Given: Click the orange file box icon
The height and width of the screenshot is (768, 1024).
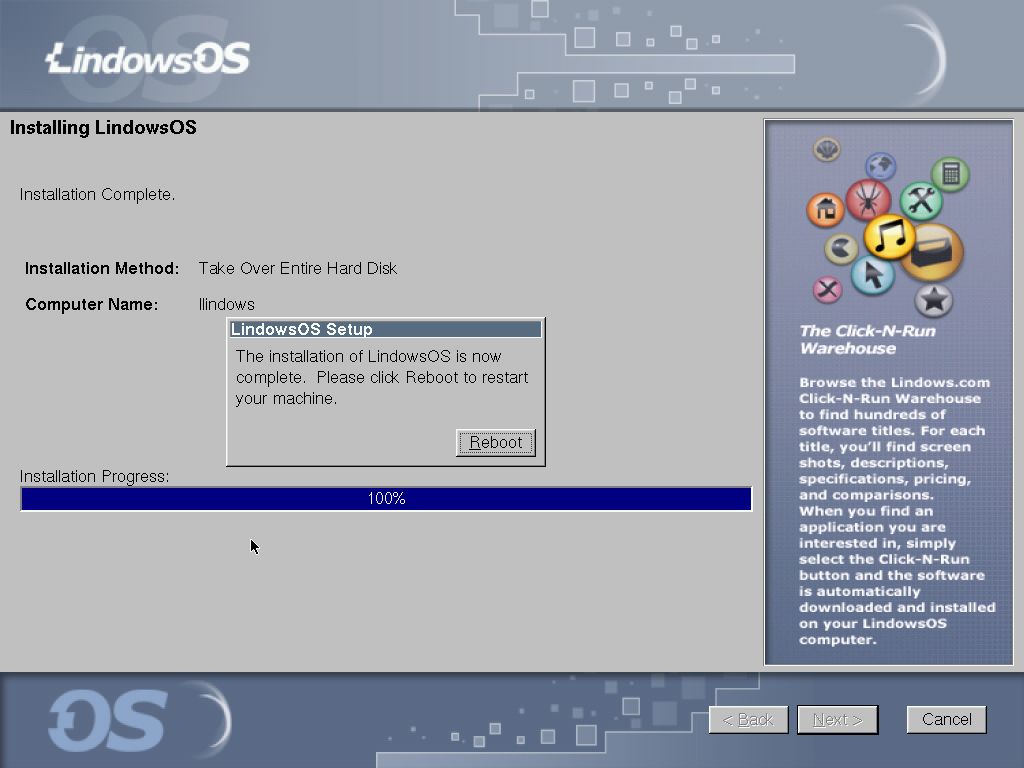Looking at the screenshot, I should click(x=932, y=253).
